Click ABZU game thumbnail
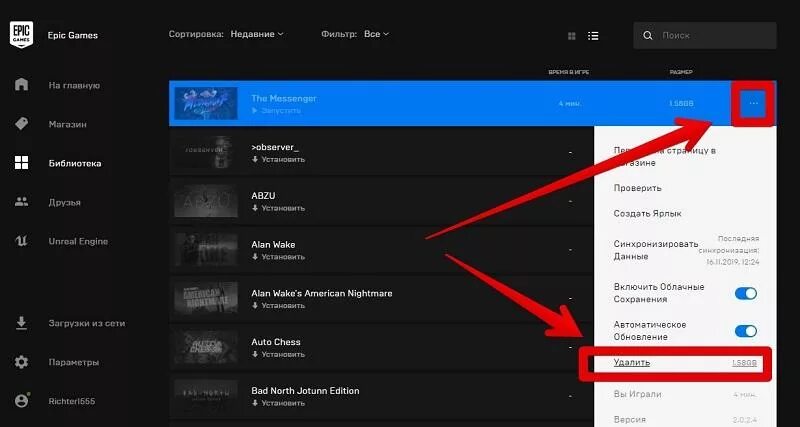Screen dimensions: 800x427 [x=206, y=201]
